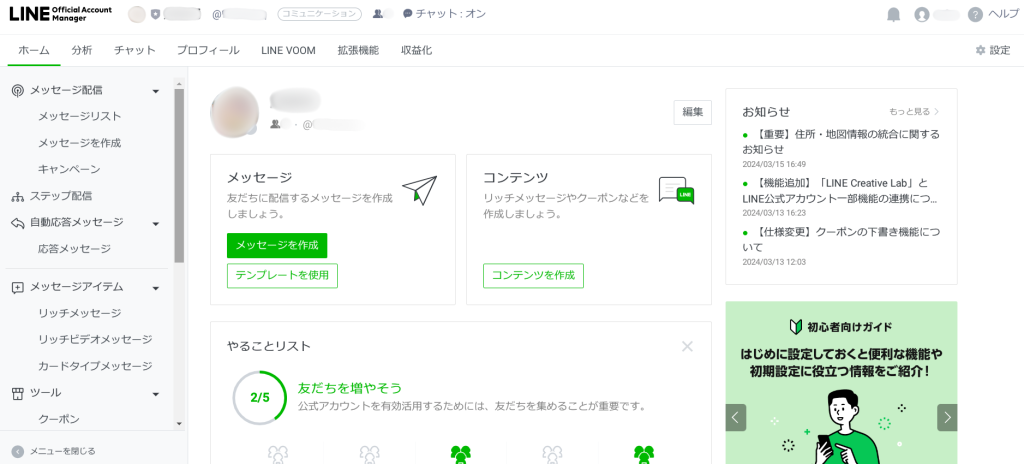Close the やることリスト card with X
The height and width of the screenshot is (464, 1024).
pos(687,346)
